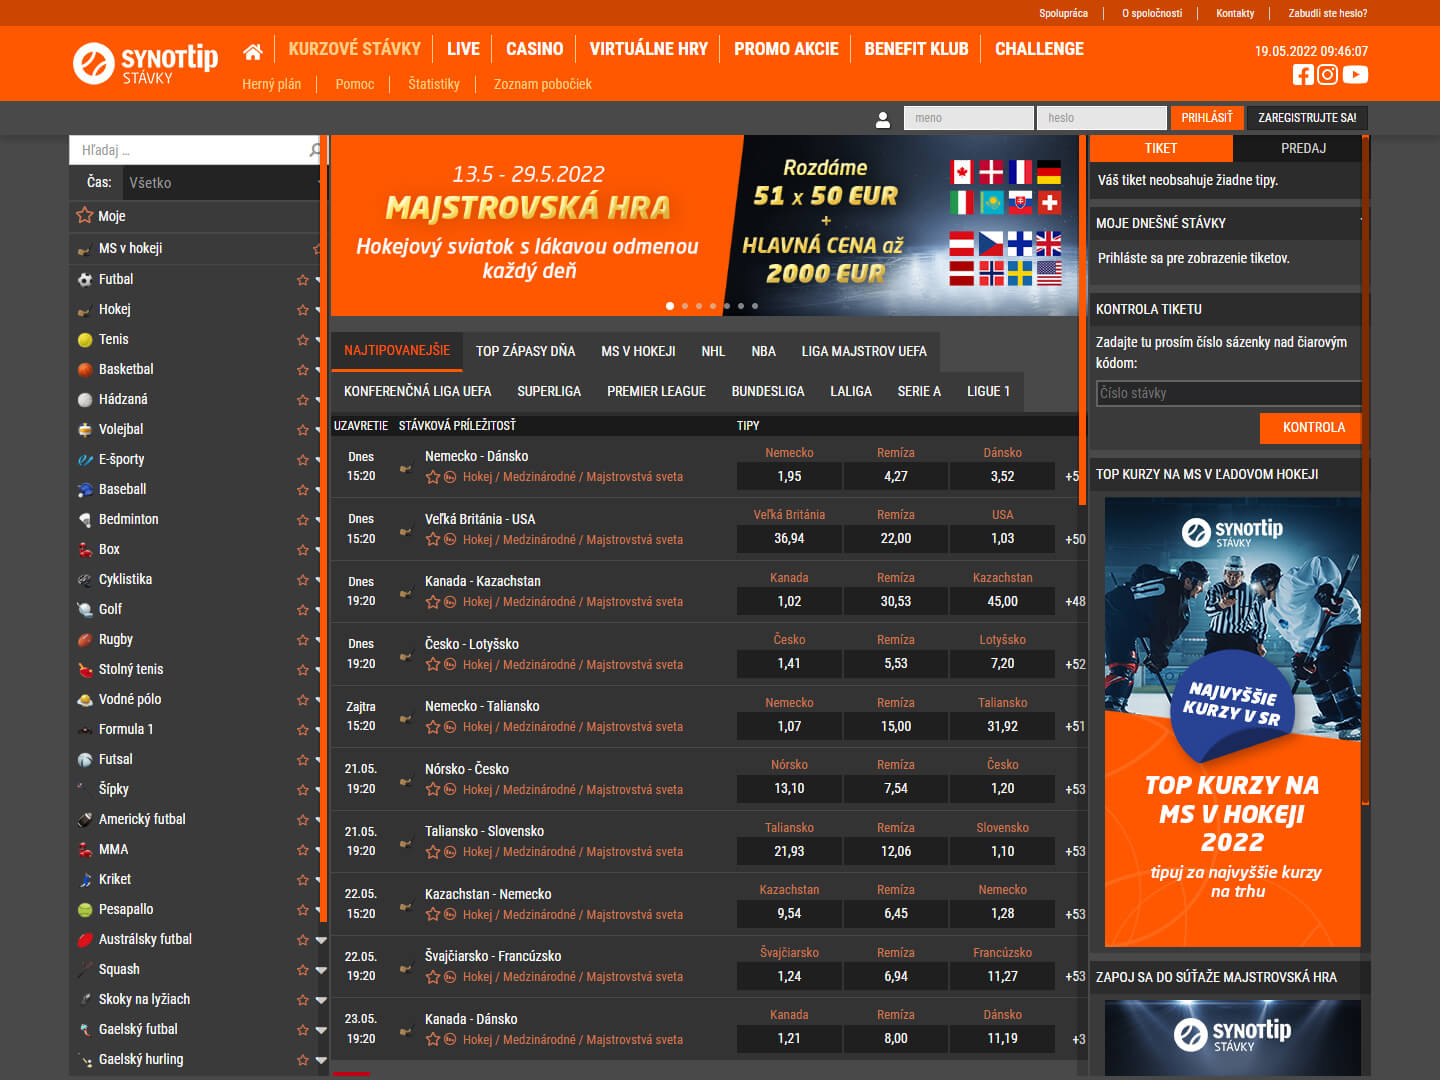This screenshot has height=1080, width=1440.
Task: Show +52 more bets for Česko - Lotyšsko
Action: (1075, 664)
